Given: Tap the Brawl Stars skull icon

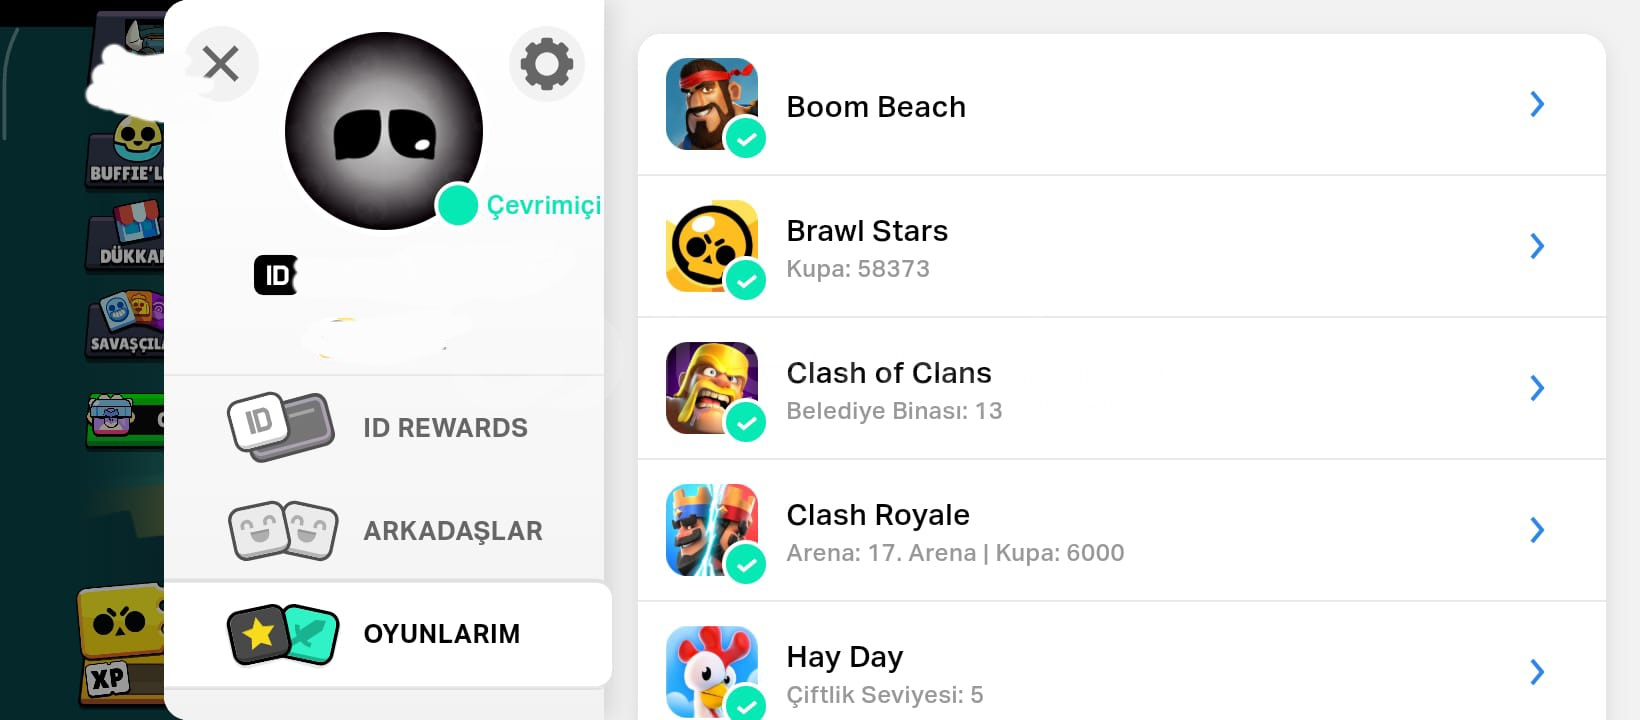Looking at the screenshot, I should pos(712,246).
